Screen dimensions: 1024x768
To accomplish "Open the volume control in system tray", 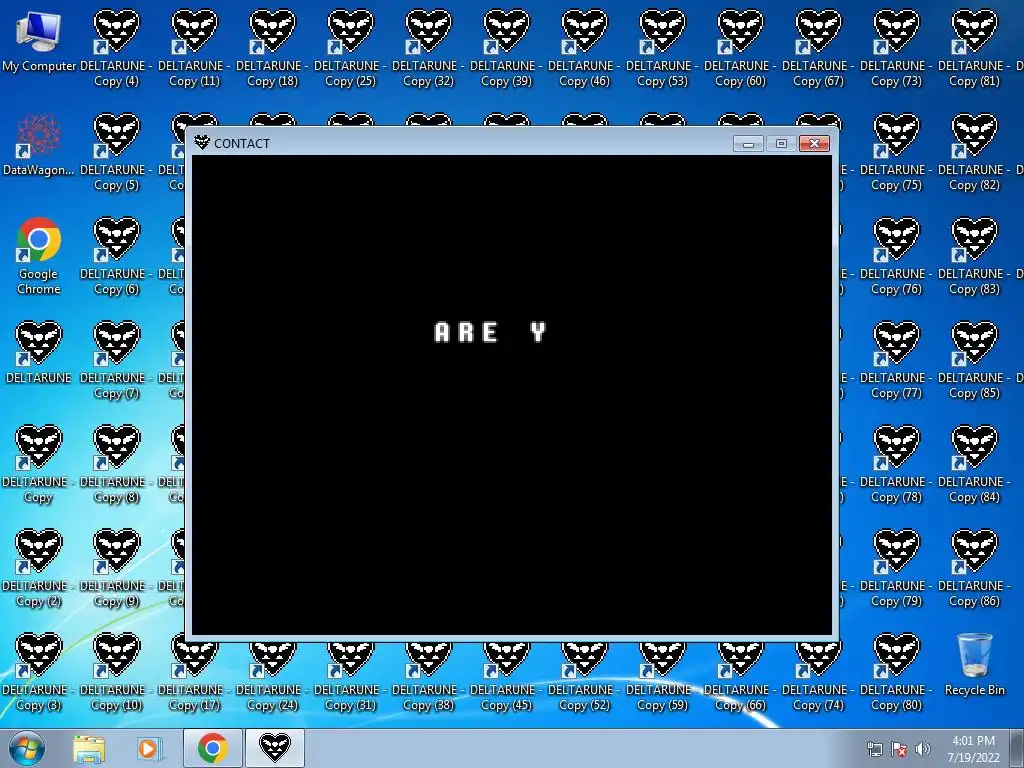I will [923, 749].
